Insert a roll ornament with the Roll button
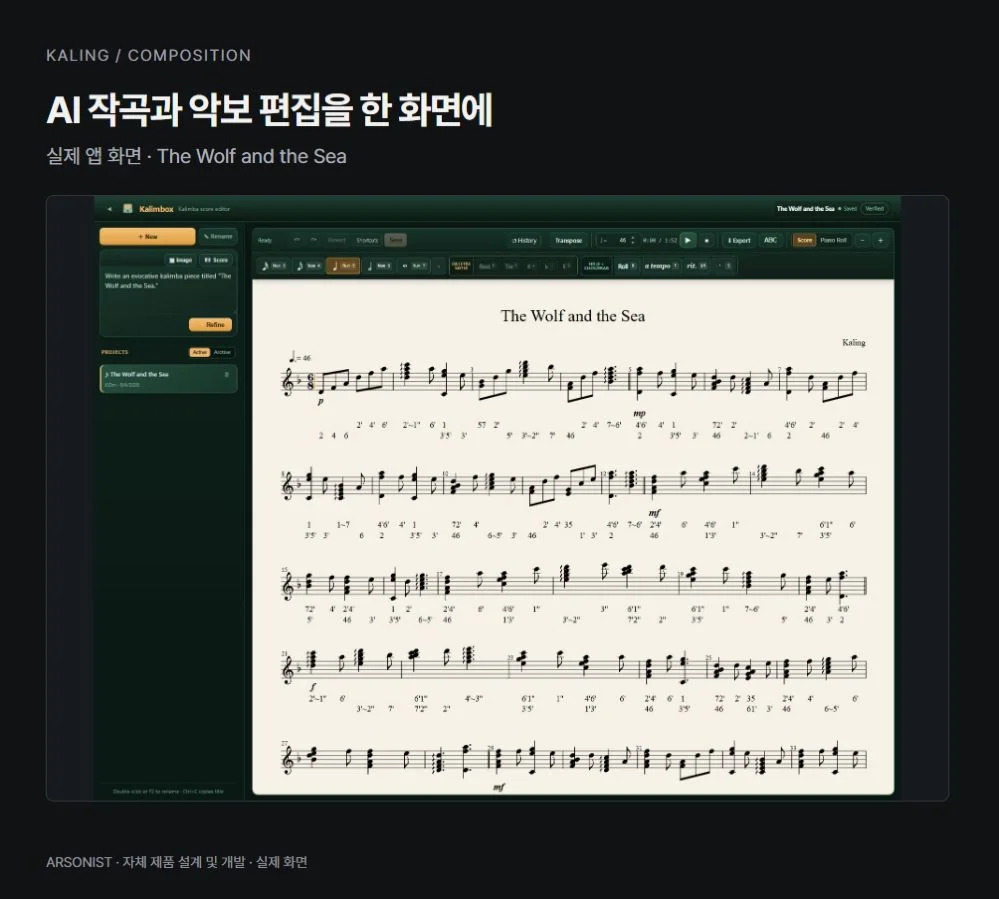This screenshot has height=899, width=999. (x=626, y=266)
